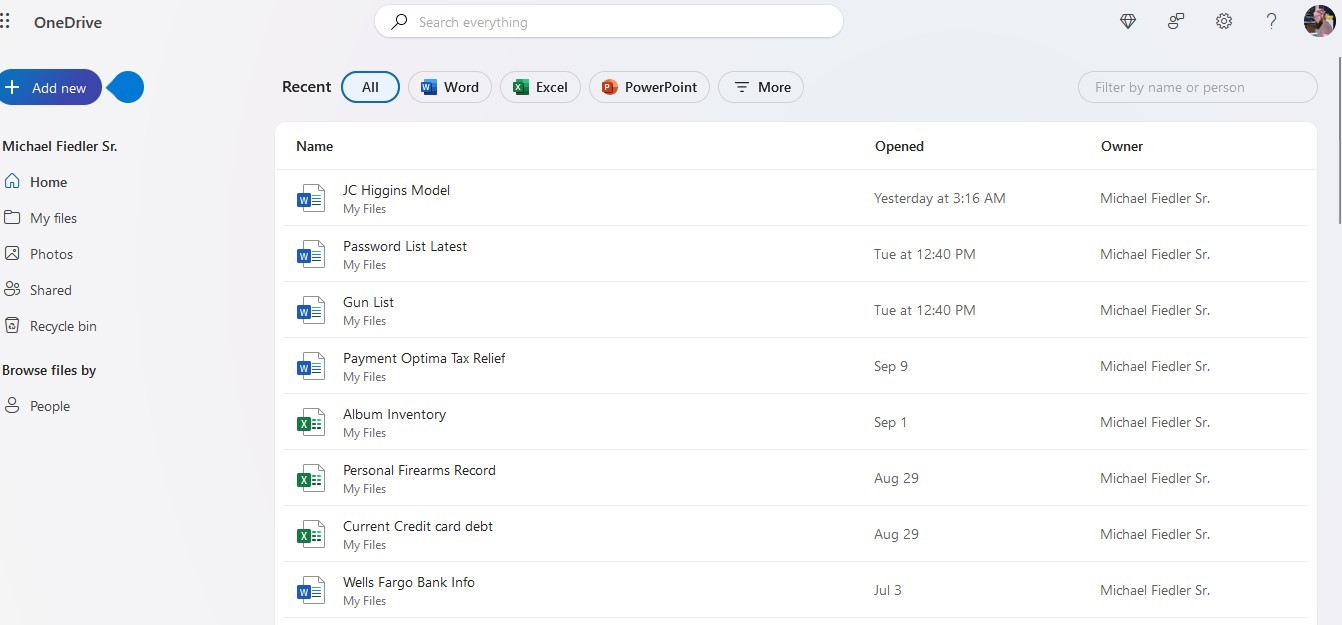
Task: Filter recent files by PowerPoint
Action: coord(650,87)
